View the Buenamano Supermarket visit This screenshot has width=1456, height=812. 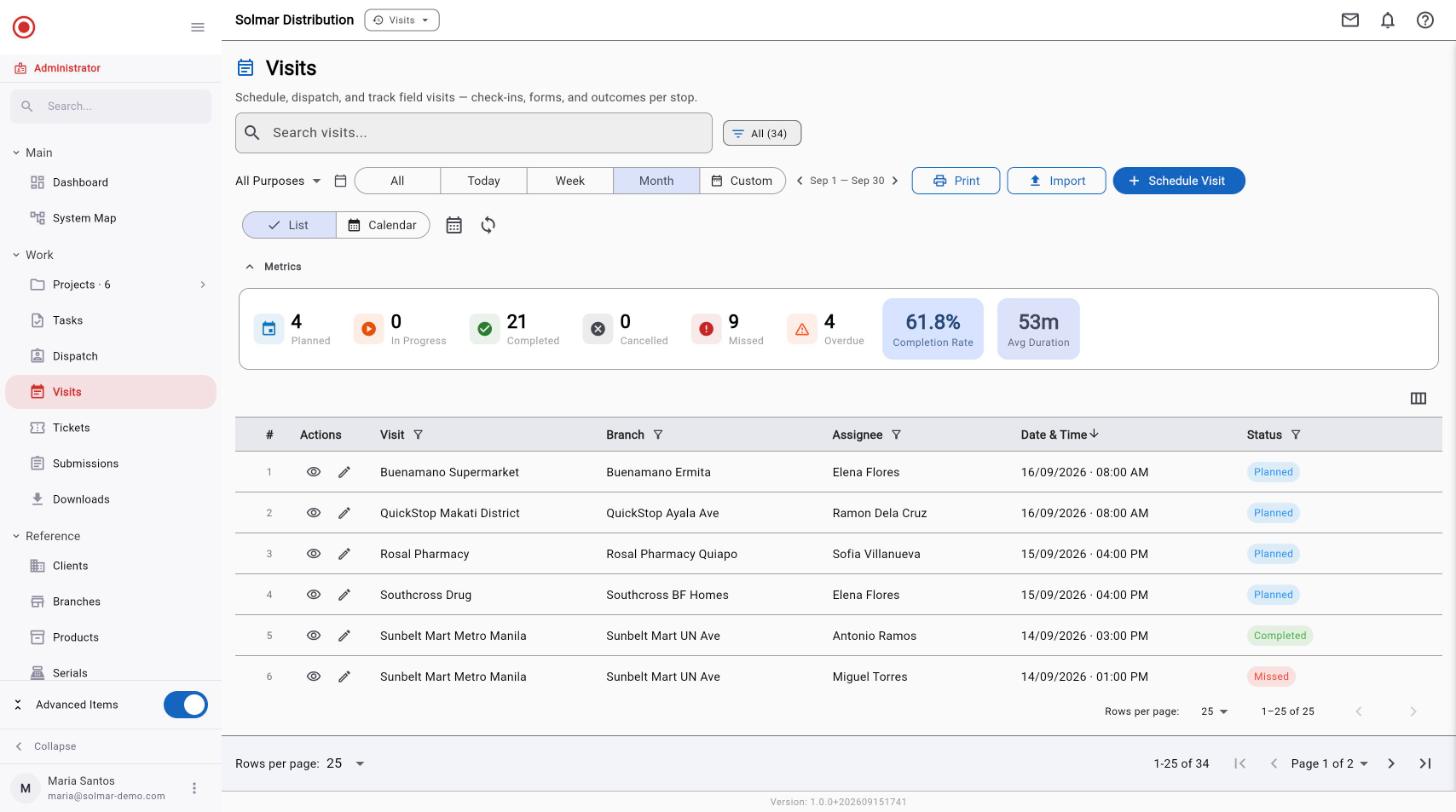tap(313, 472)
